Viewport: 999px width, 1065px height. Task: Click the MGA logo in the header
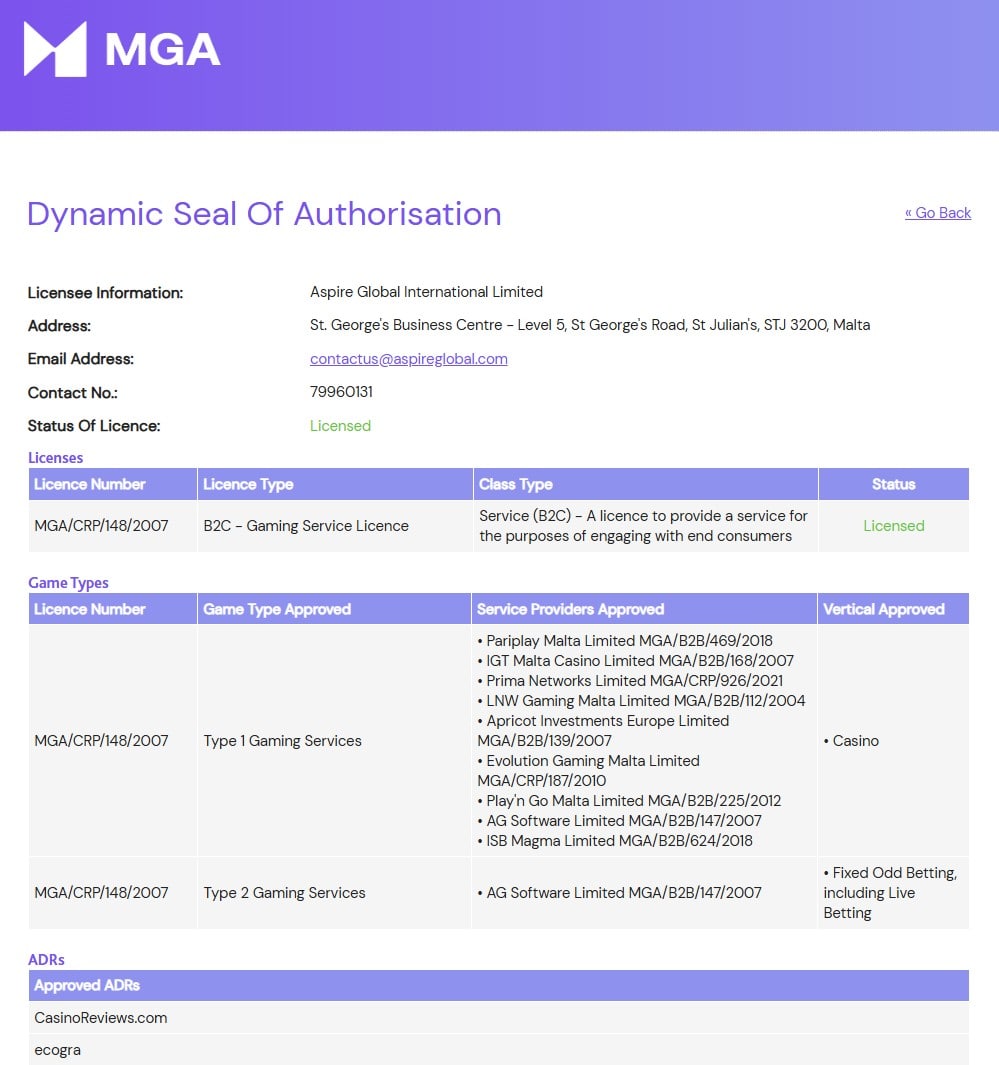[122, 49]
